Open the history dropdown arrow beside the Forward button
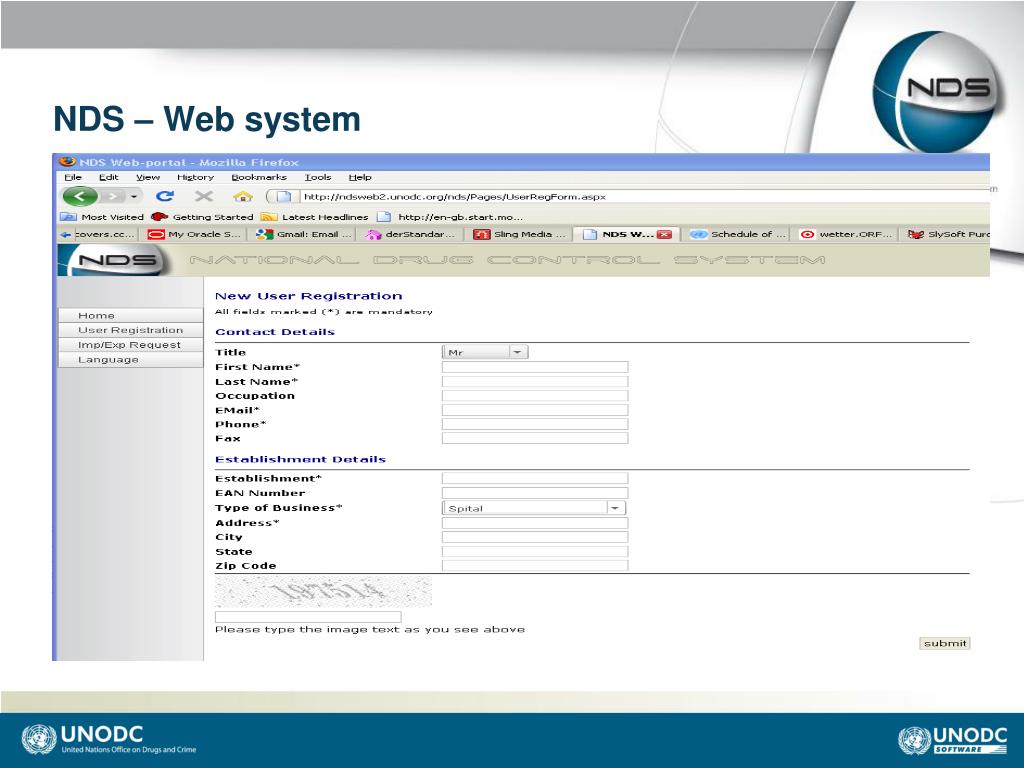The width and height of the screenshot is (1024, 768). coord(134,196)
